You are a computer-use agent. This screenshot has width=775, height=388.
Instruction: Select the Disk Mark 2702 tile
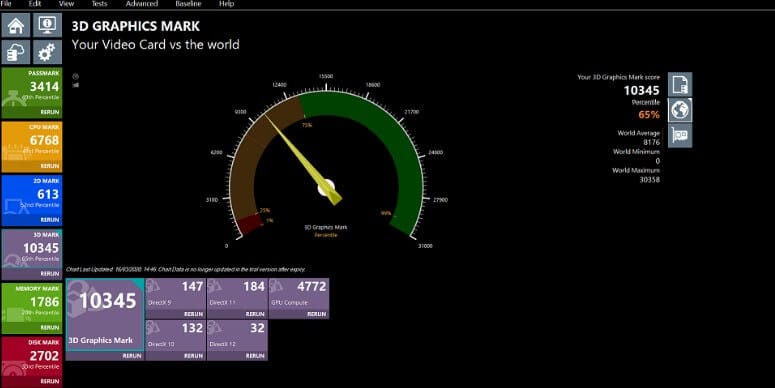[32, 362]
